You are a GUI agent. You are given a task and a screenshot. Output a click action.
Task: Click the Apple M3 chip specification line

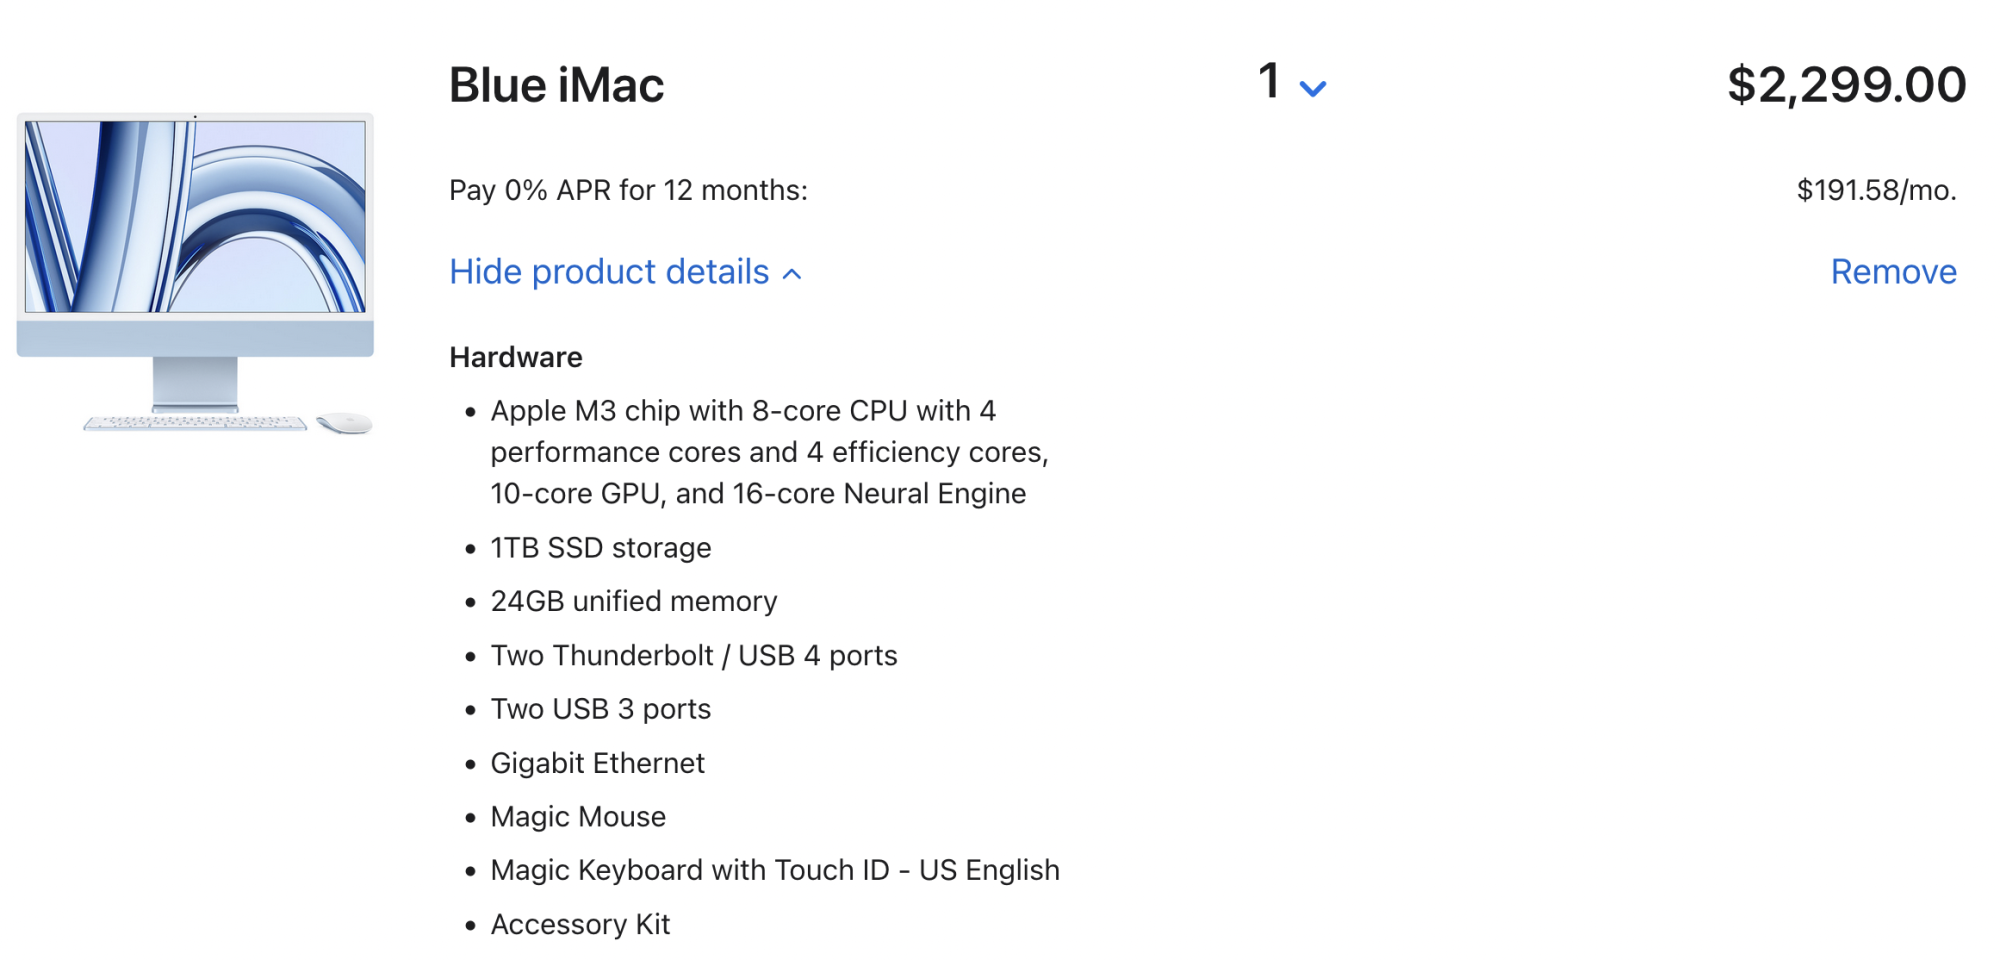[x=768, y=452]
